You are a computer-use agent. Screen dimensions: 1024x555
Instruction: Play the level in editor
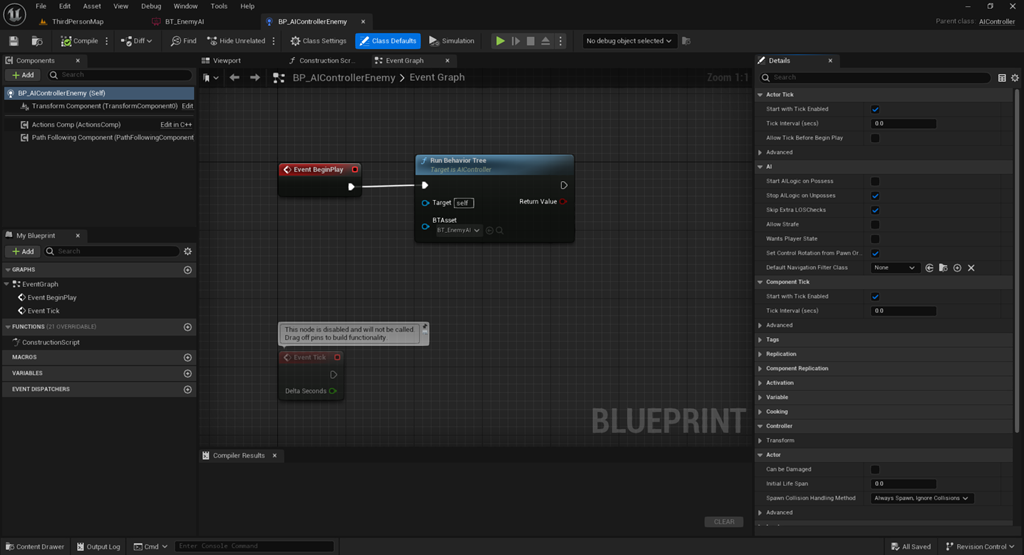(500, 41)
